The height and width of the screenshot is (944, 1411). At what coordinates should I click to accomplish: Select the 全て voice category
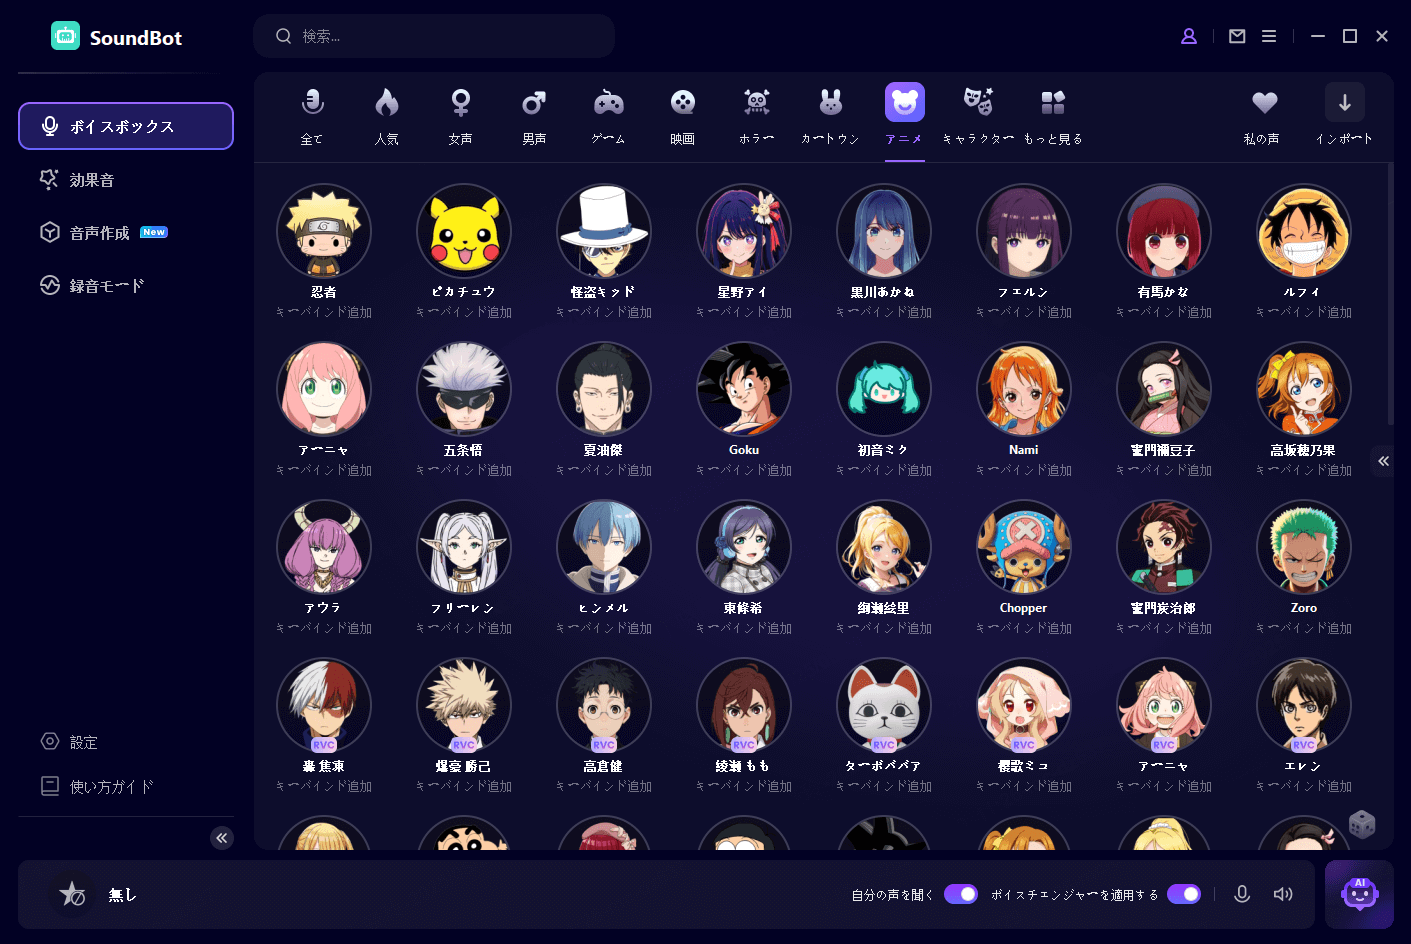[312, 116]
